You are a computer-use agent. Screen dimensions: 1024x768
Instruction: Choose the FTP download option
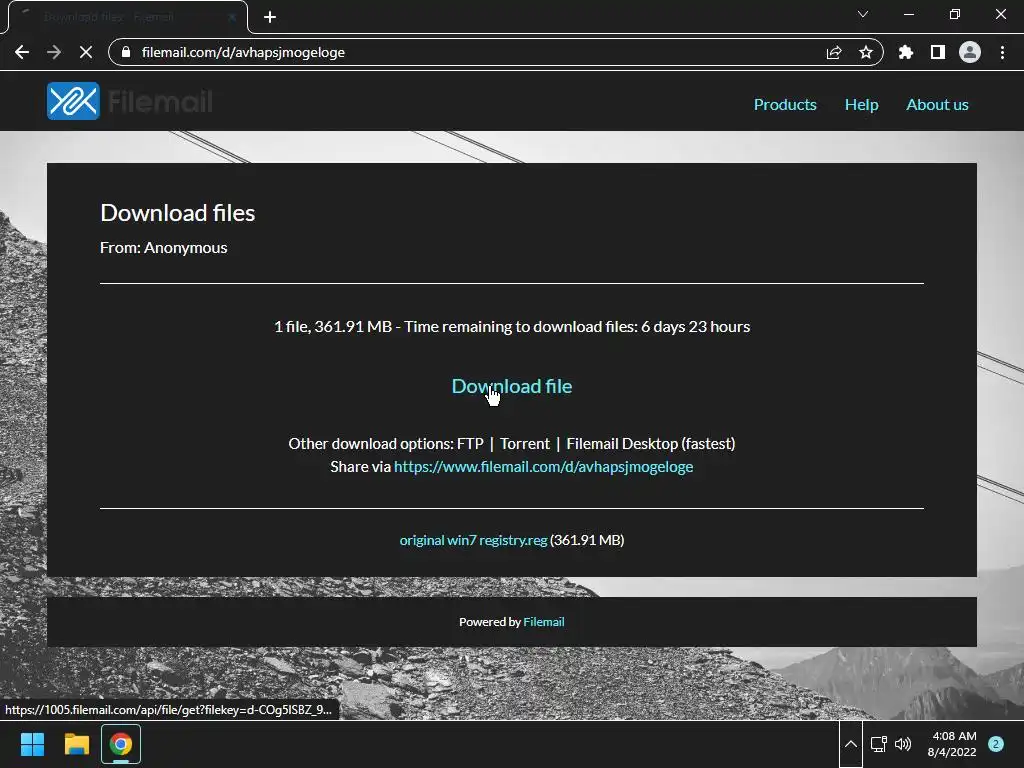(470, 443)
